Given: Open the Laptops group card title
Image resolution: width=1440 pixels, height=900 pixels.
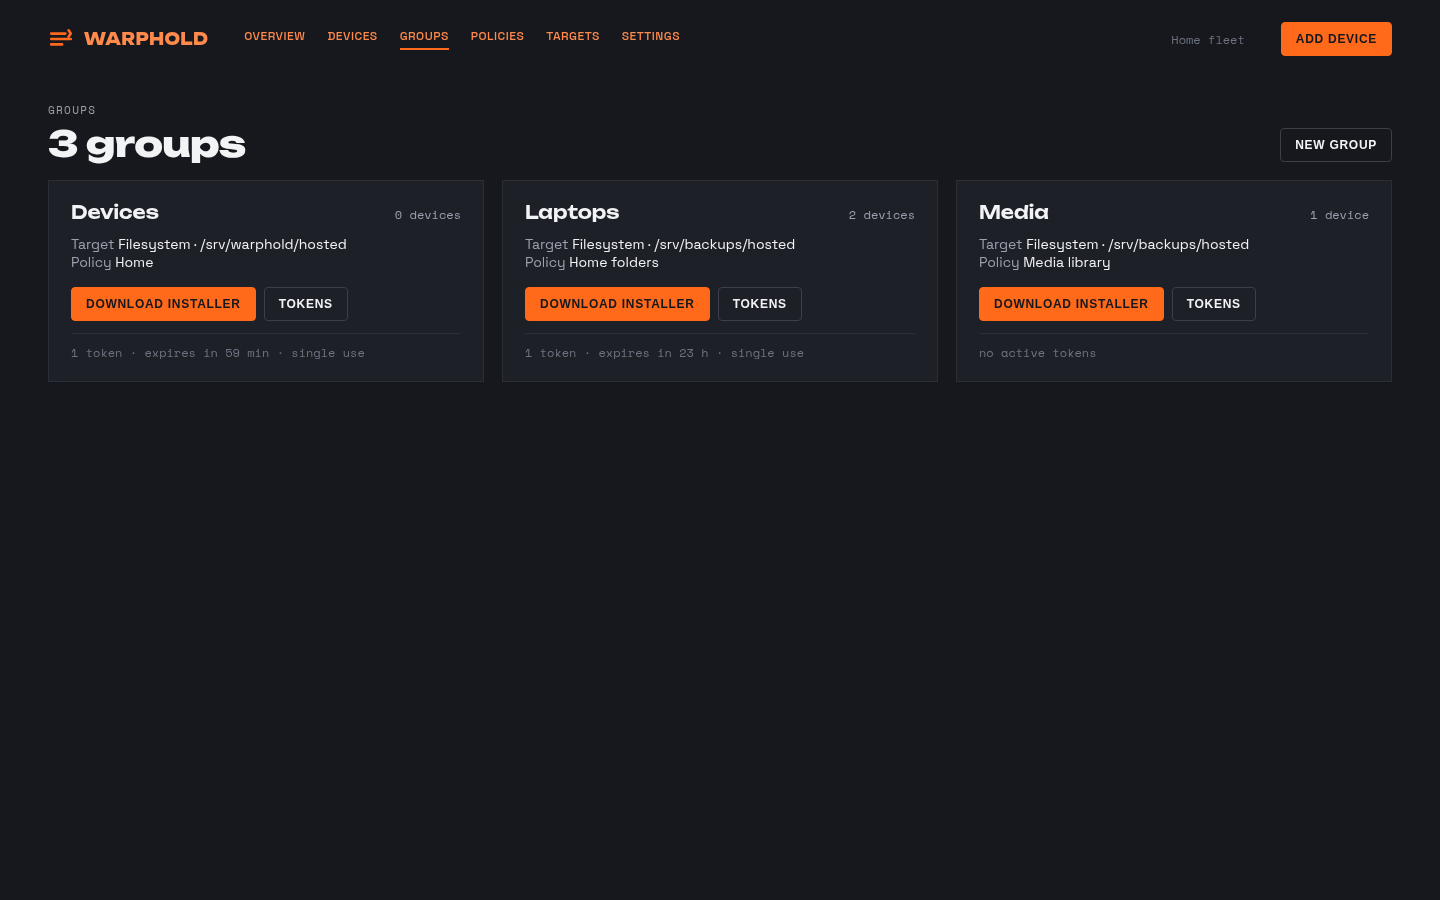Looking at the screenshot, I should [572, 212].
